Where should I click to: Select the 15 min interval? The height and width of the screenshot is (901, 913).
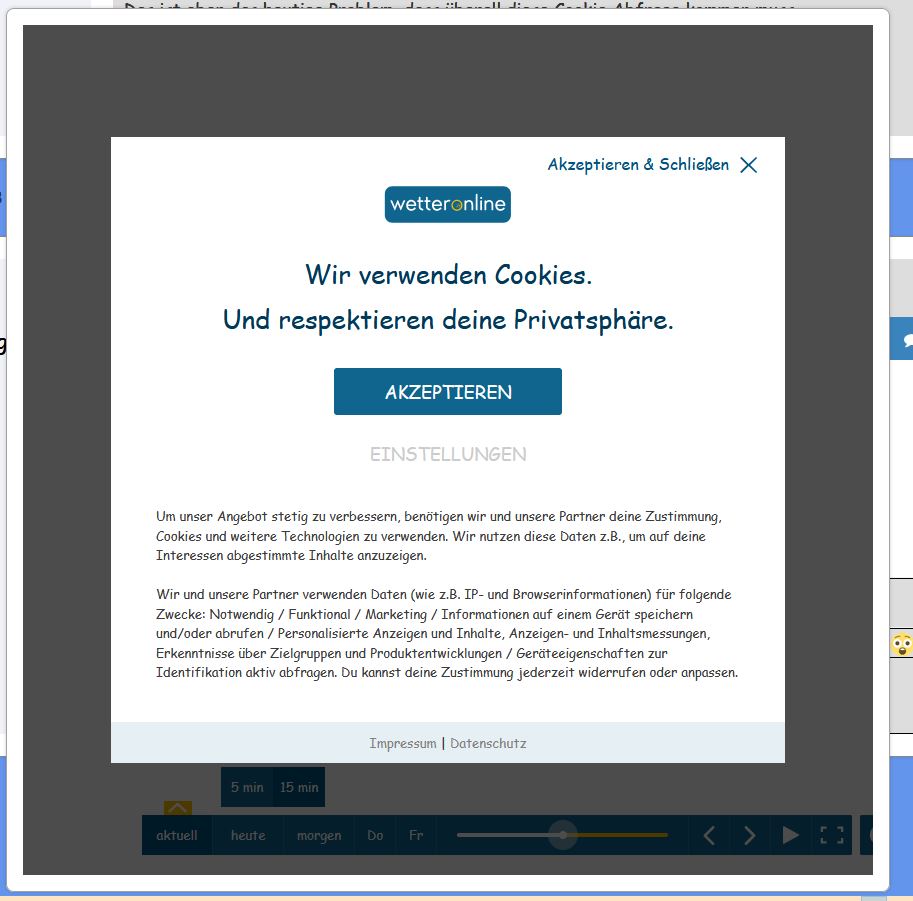(299, 787)
